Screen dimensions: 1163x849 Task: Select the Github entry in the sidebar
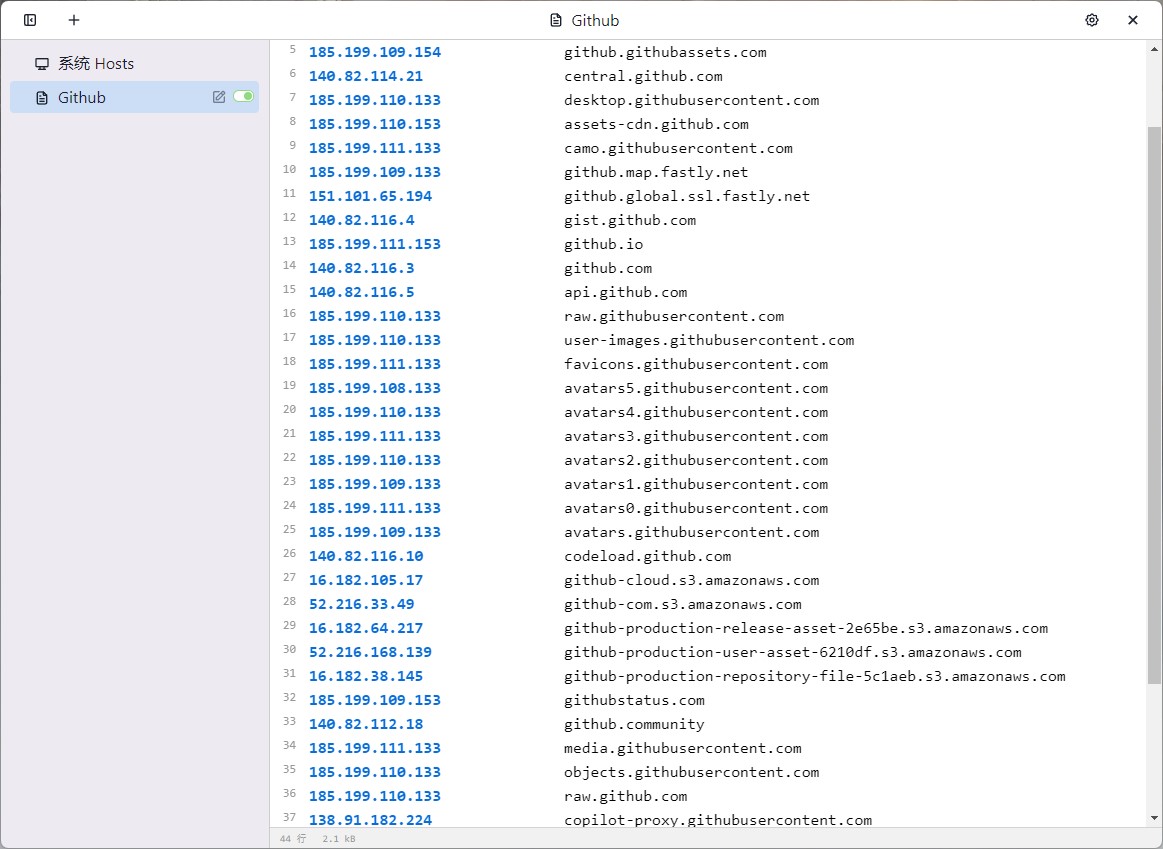[134, 97]
